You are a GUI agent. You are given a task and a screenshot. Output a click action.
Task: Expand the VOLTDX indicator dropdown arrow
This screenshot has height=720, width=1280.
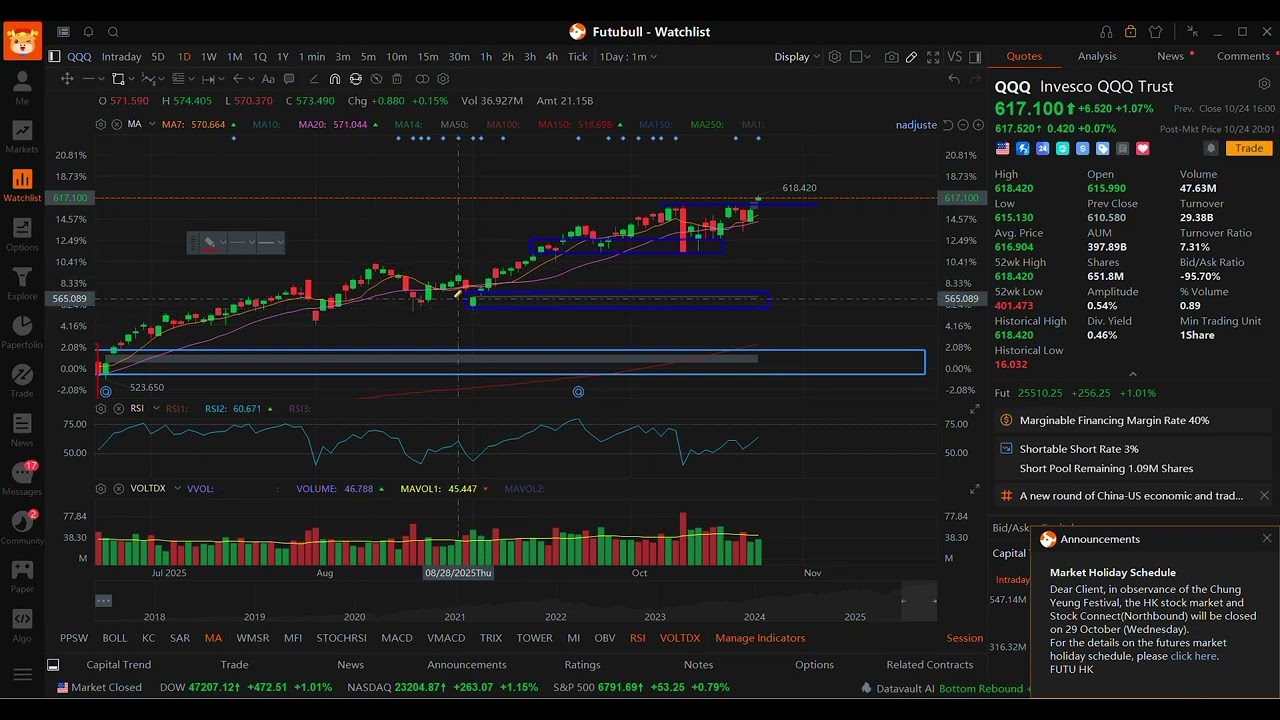(x=177, y=488)
